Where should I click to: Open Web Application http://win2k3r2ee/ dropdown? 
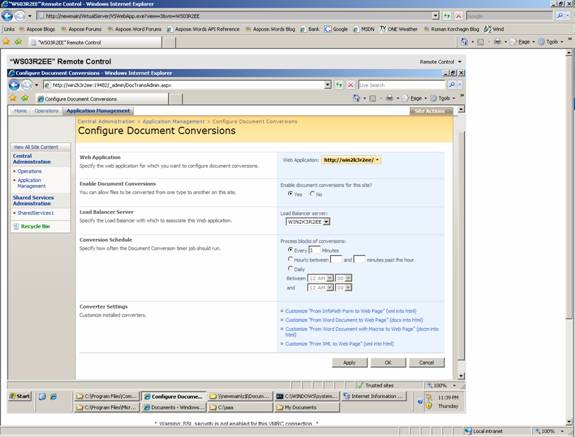click(x=351, y=160)
